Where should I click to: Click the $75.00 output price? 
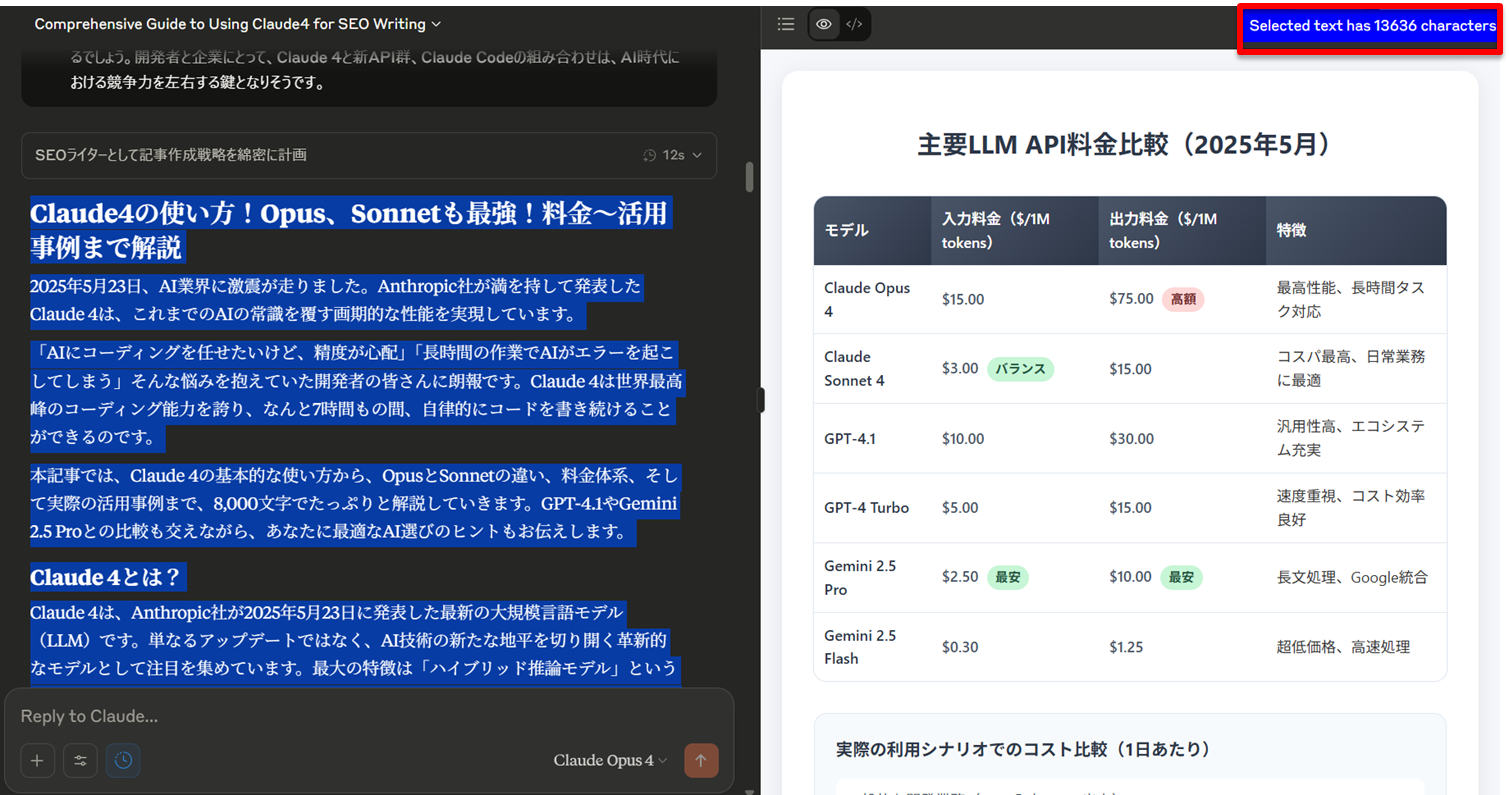[x=1131, y=299]
